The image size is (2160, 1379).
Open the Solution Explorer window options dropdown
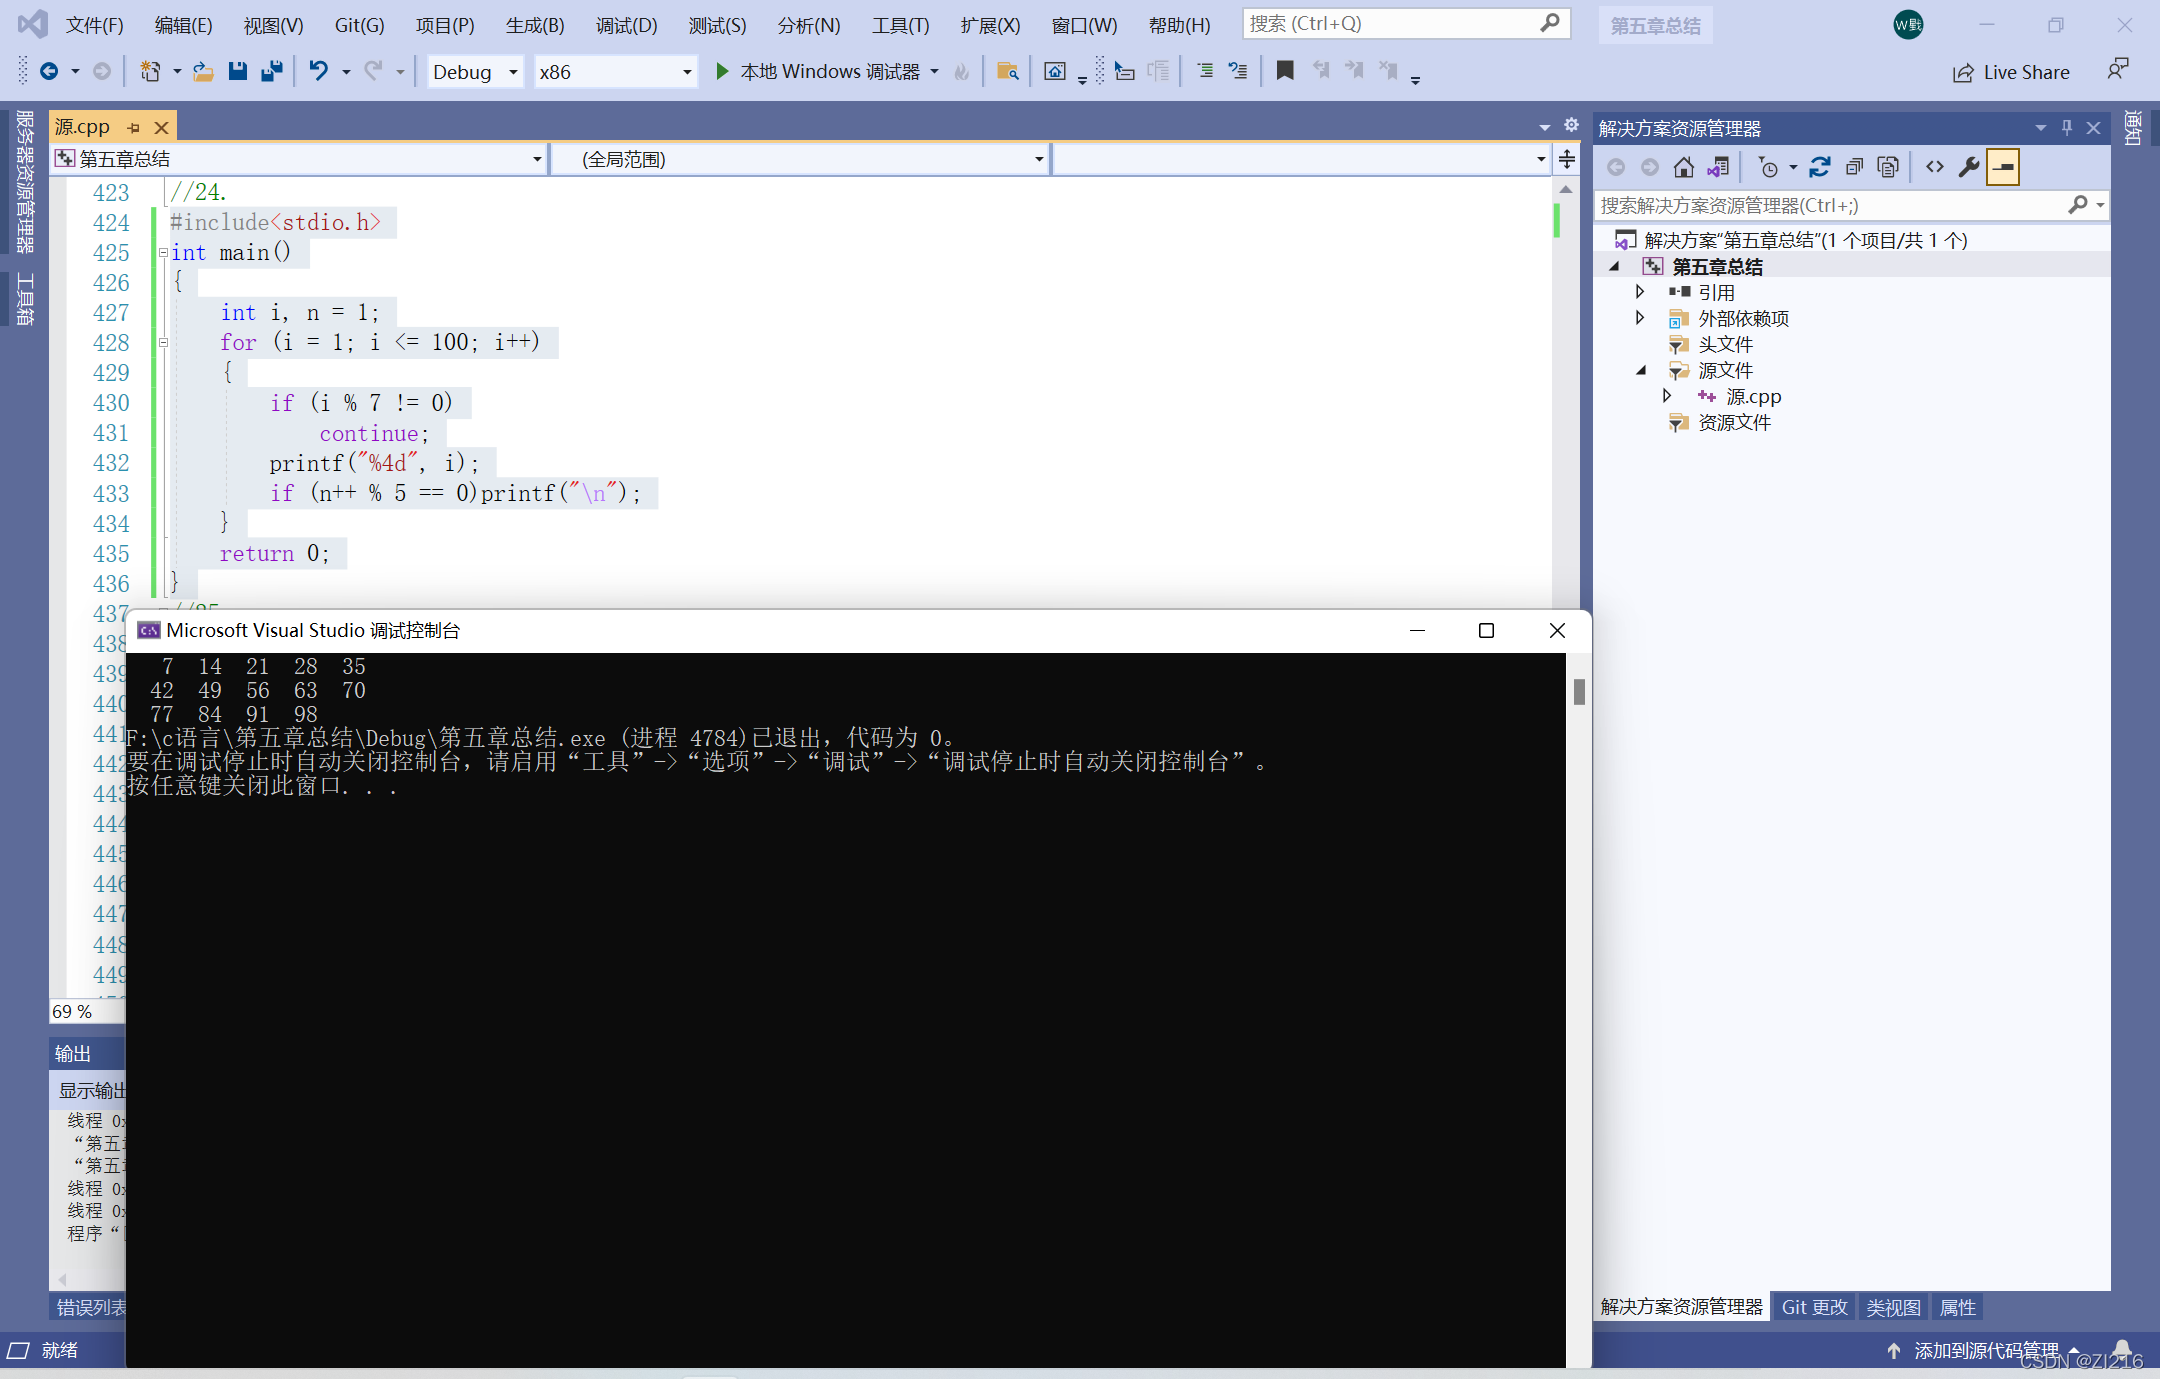[x=2040, y=128]
